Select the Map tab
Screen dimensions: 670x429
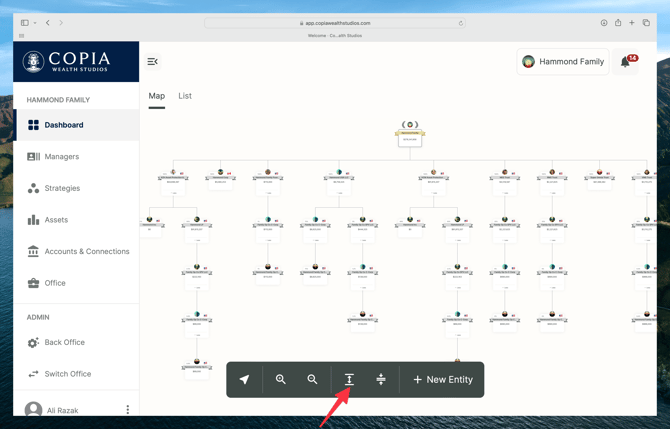[157, 96]
